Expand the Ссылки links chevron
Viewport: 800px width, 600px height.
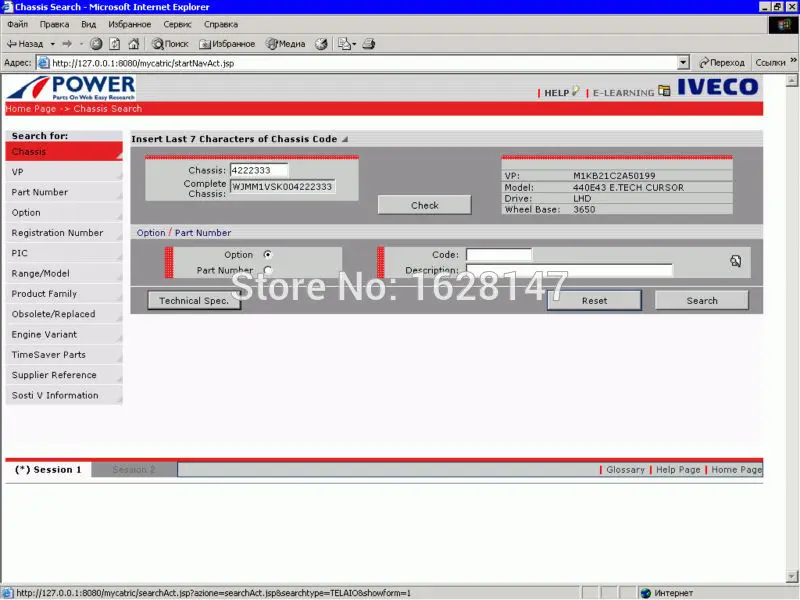[x=793, y=60]
